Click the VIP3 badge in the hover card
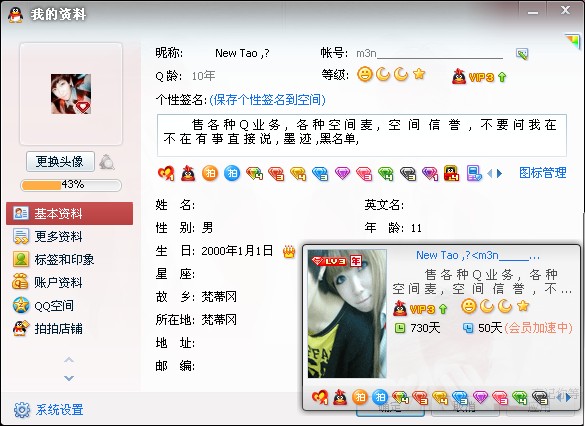Viewport: 585px width, 426px height. pos(420,308)
